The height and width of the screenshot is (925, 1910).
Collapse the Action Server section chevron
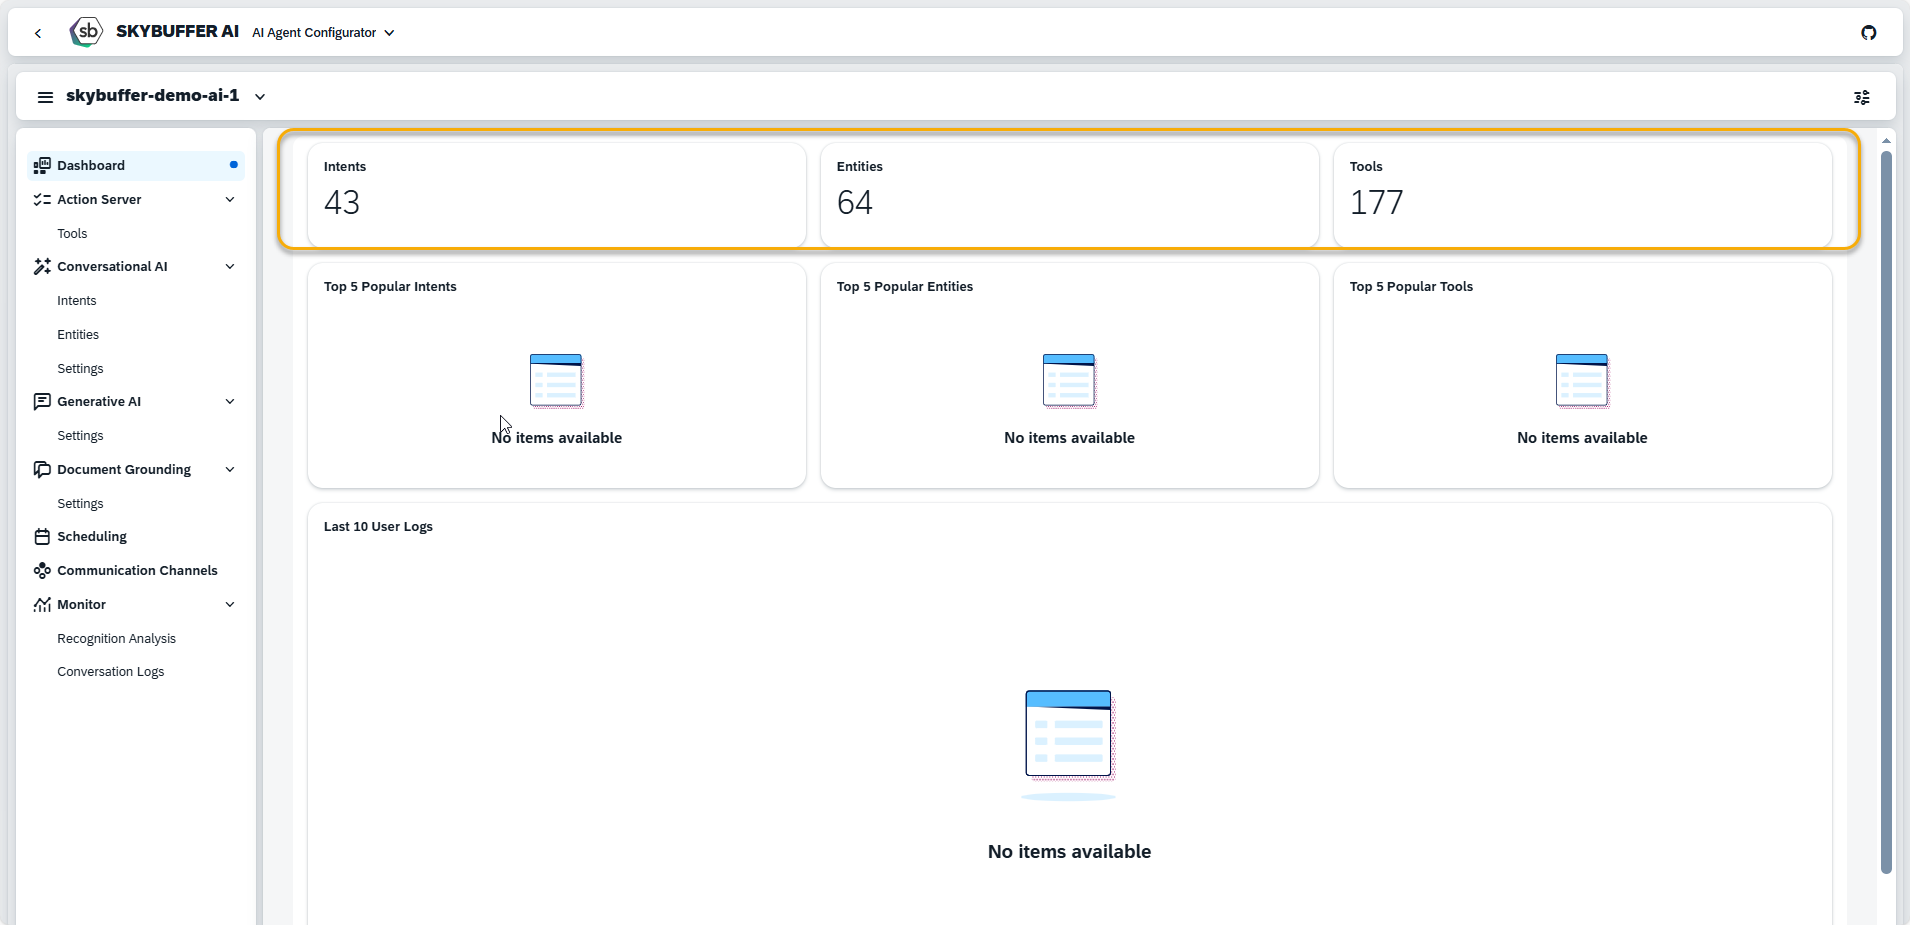point(230,200)
